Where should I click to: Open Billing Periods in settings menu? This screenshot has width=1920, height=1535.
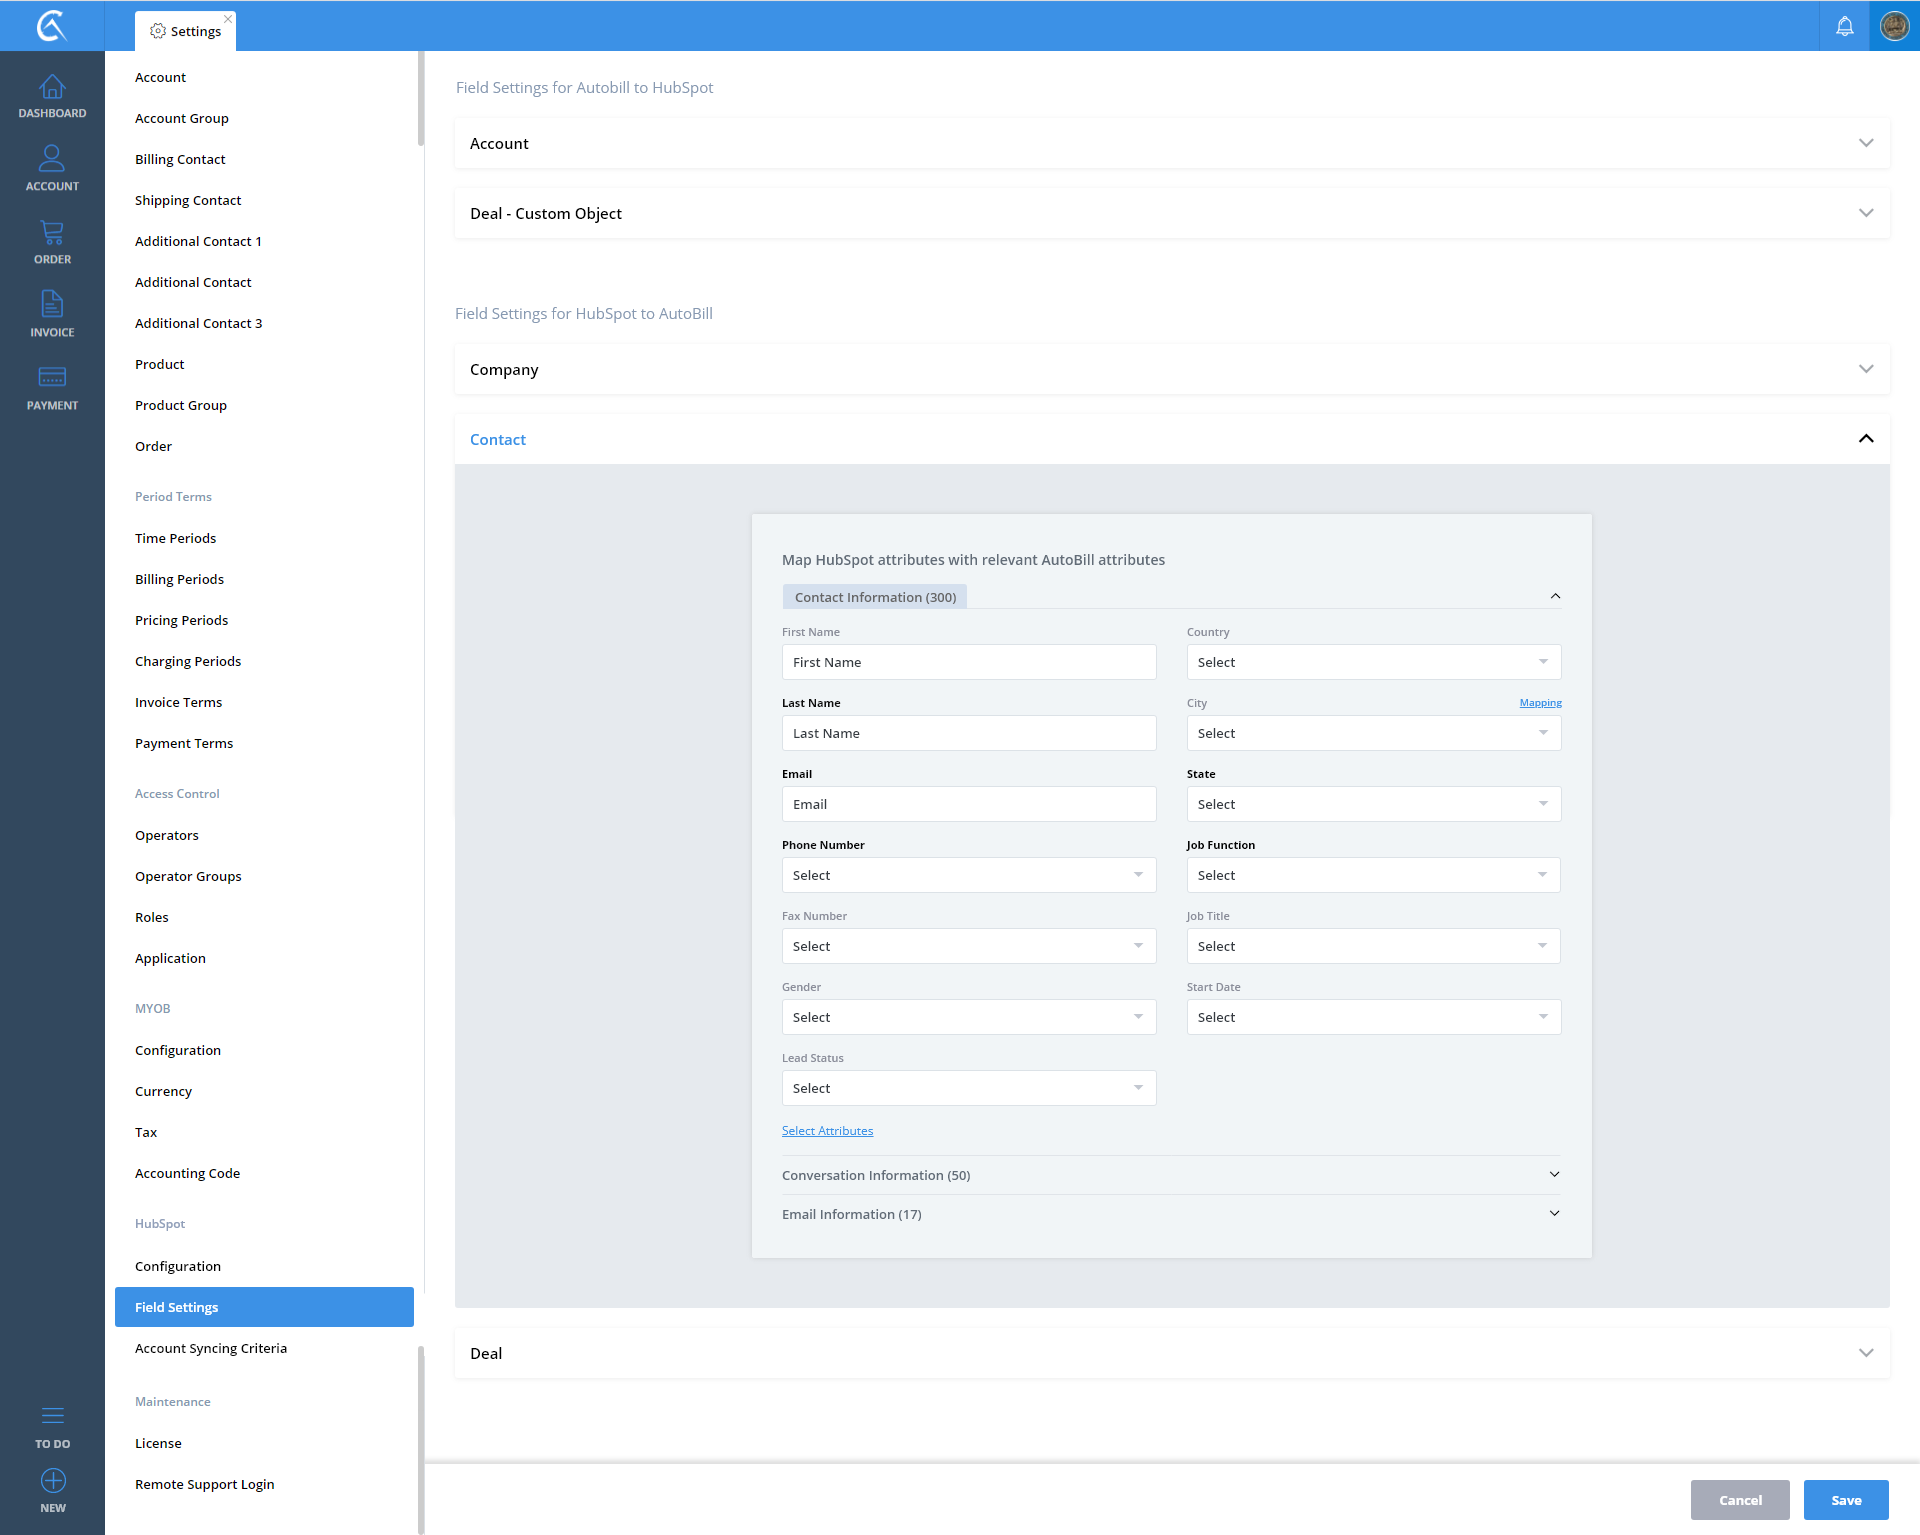(179, 579)
